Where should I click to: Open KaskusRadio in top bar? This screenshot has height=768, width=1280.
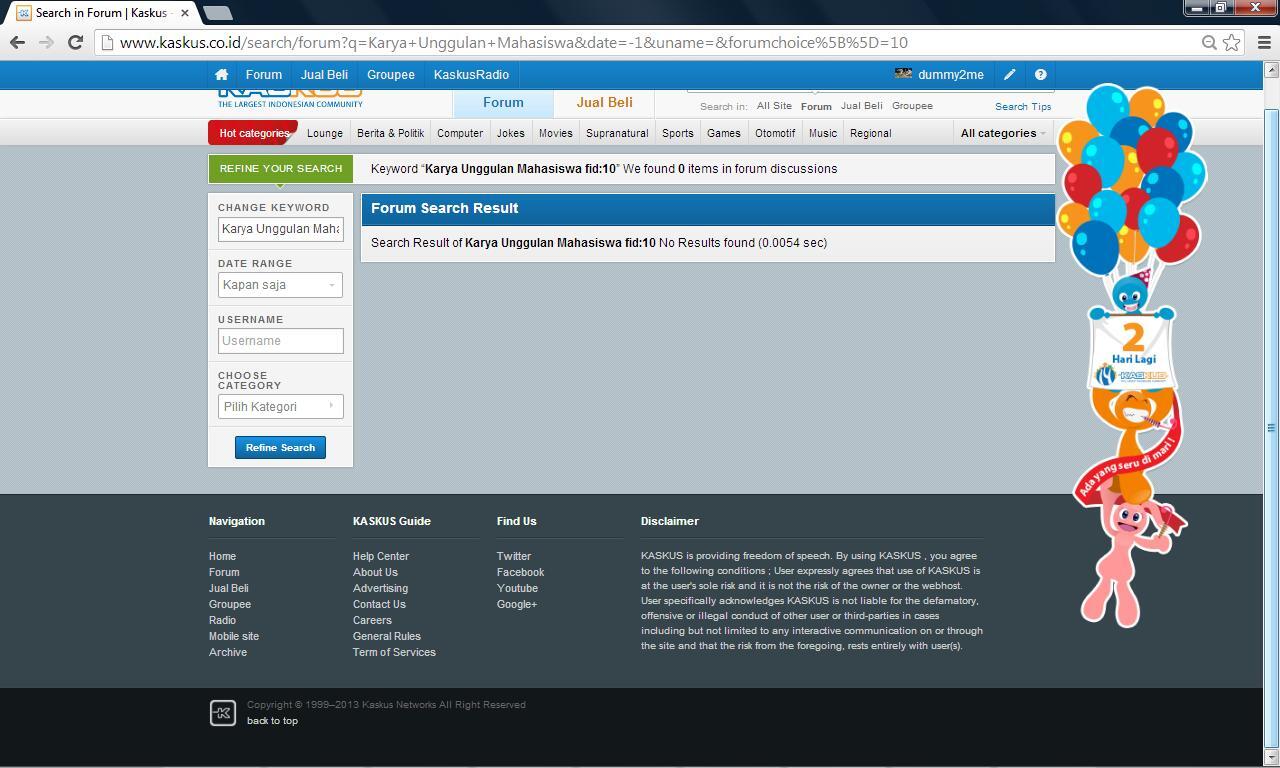(x=471, y=75)
